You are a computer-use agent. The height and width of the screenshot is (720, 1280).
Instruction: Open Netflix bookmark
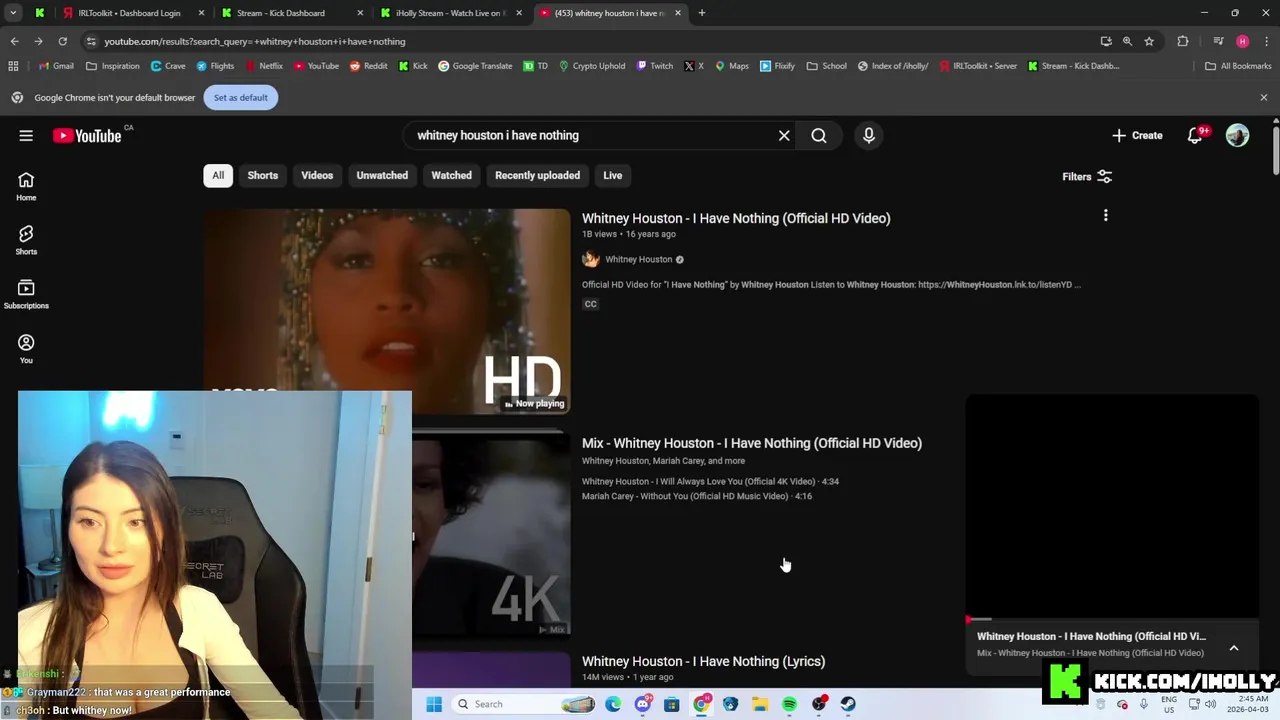[264, 66]
